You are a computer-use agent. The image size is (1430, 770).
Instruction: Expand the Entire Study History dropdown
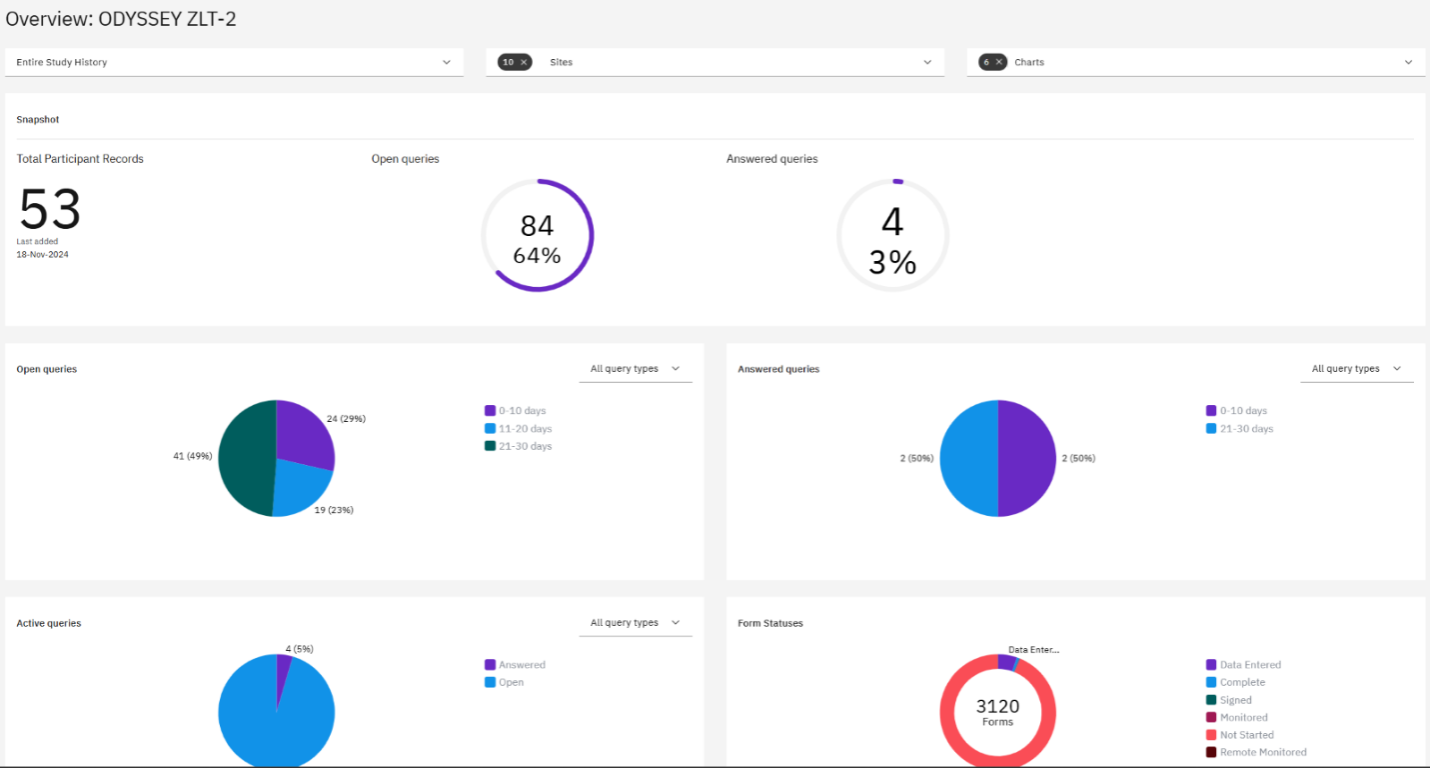234,62
